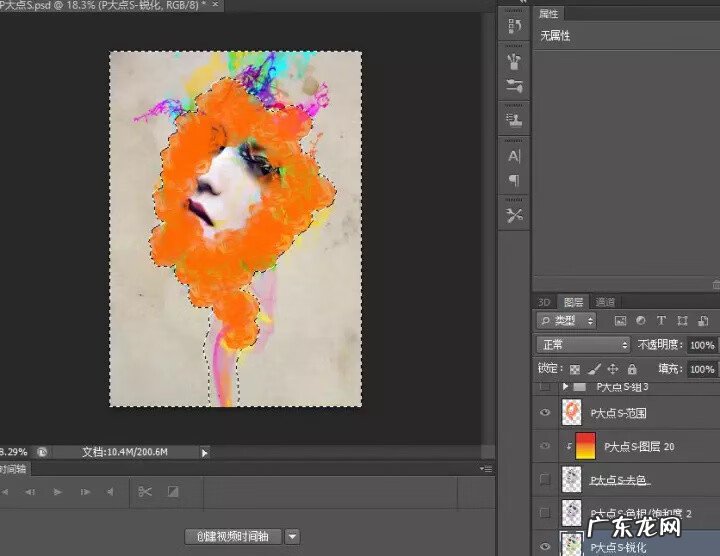
Task: Filter layers by smart object icon
Action: (x=703, y=321)
